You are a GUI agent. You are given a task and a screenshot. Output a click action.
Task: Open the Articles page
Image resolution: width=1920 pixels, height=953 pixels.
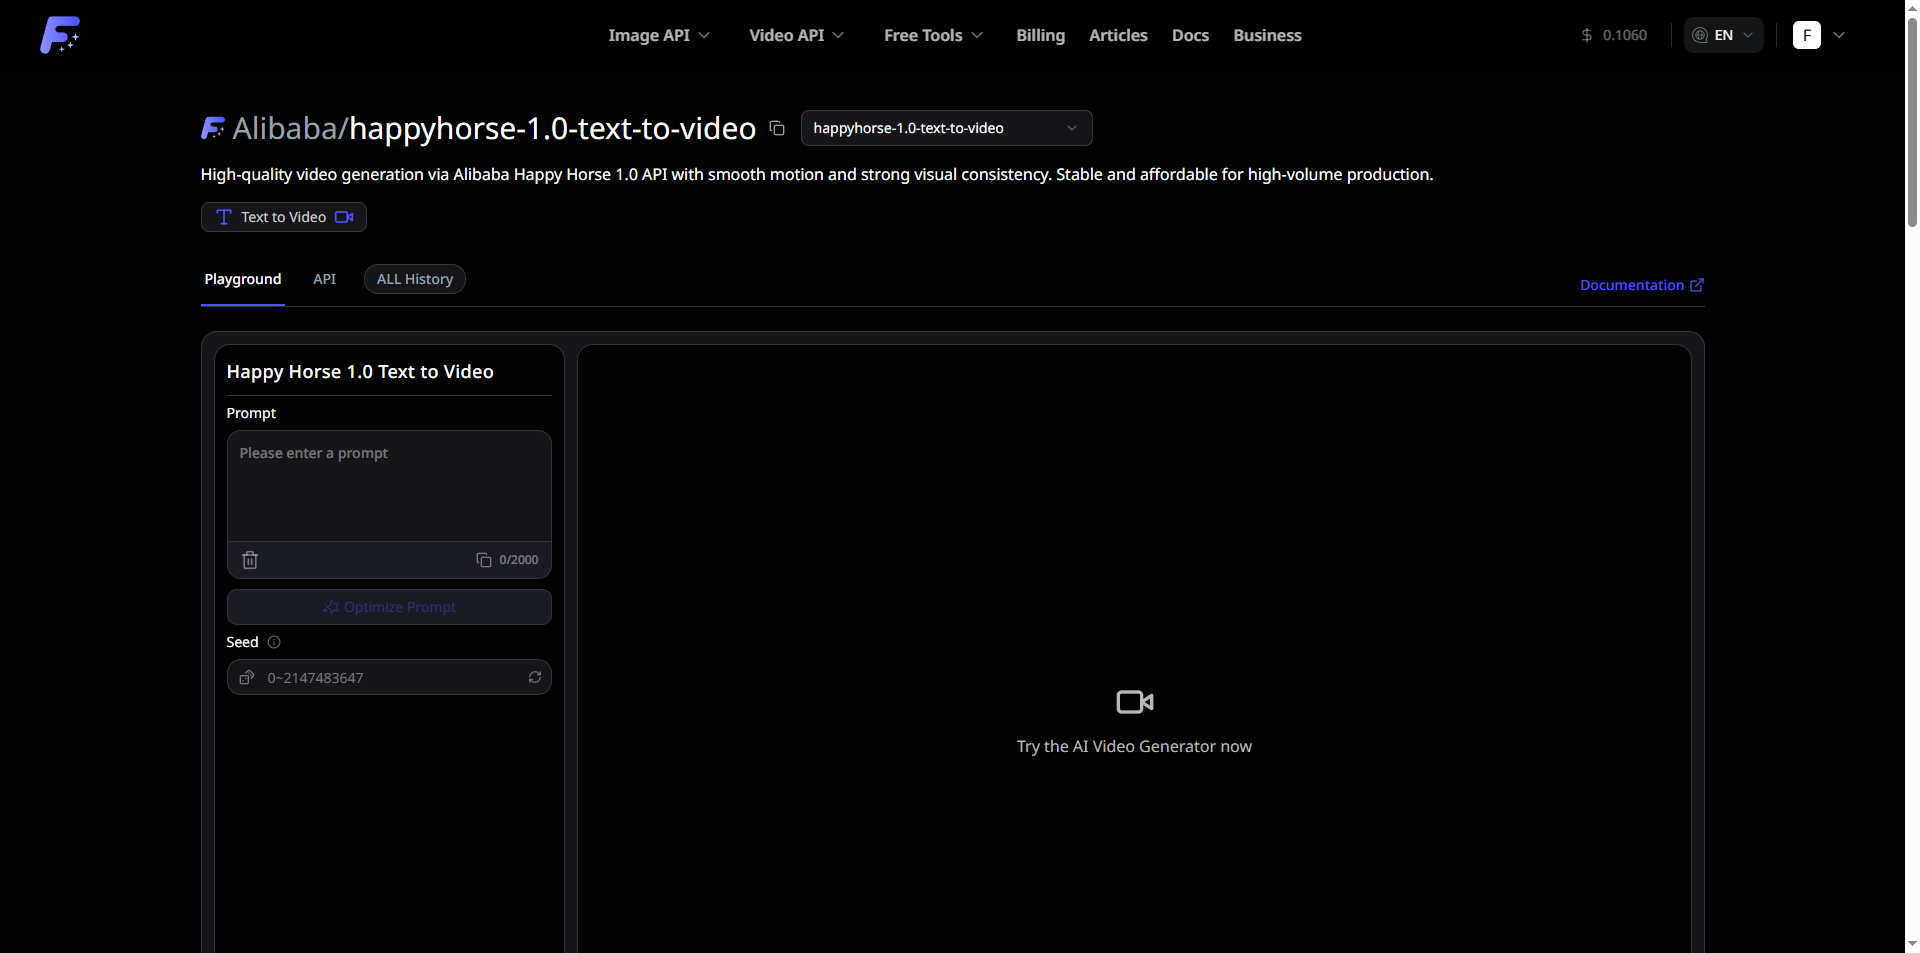coord(1118,35)
